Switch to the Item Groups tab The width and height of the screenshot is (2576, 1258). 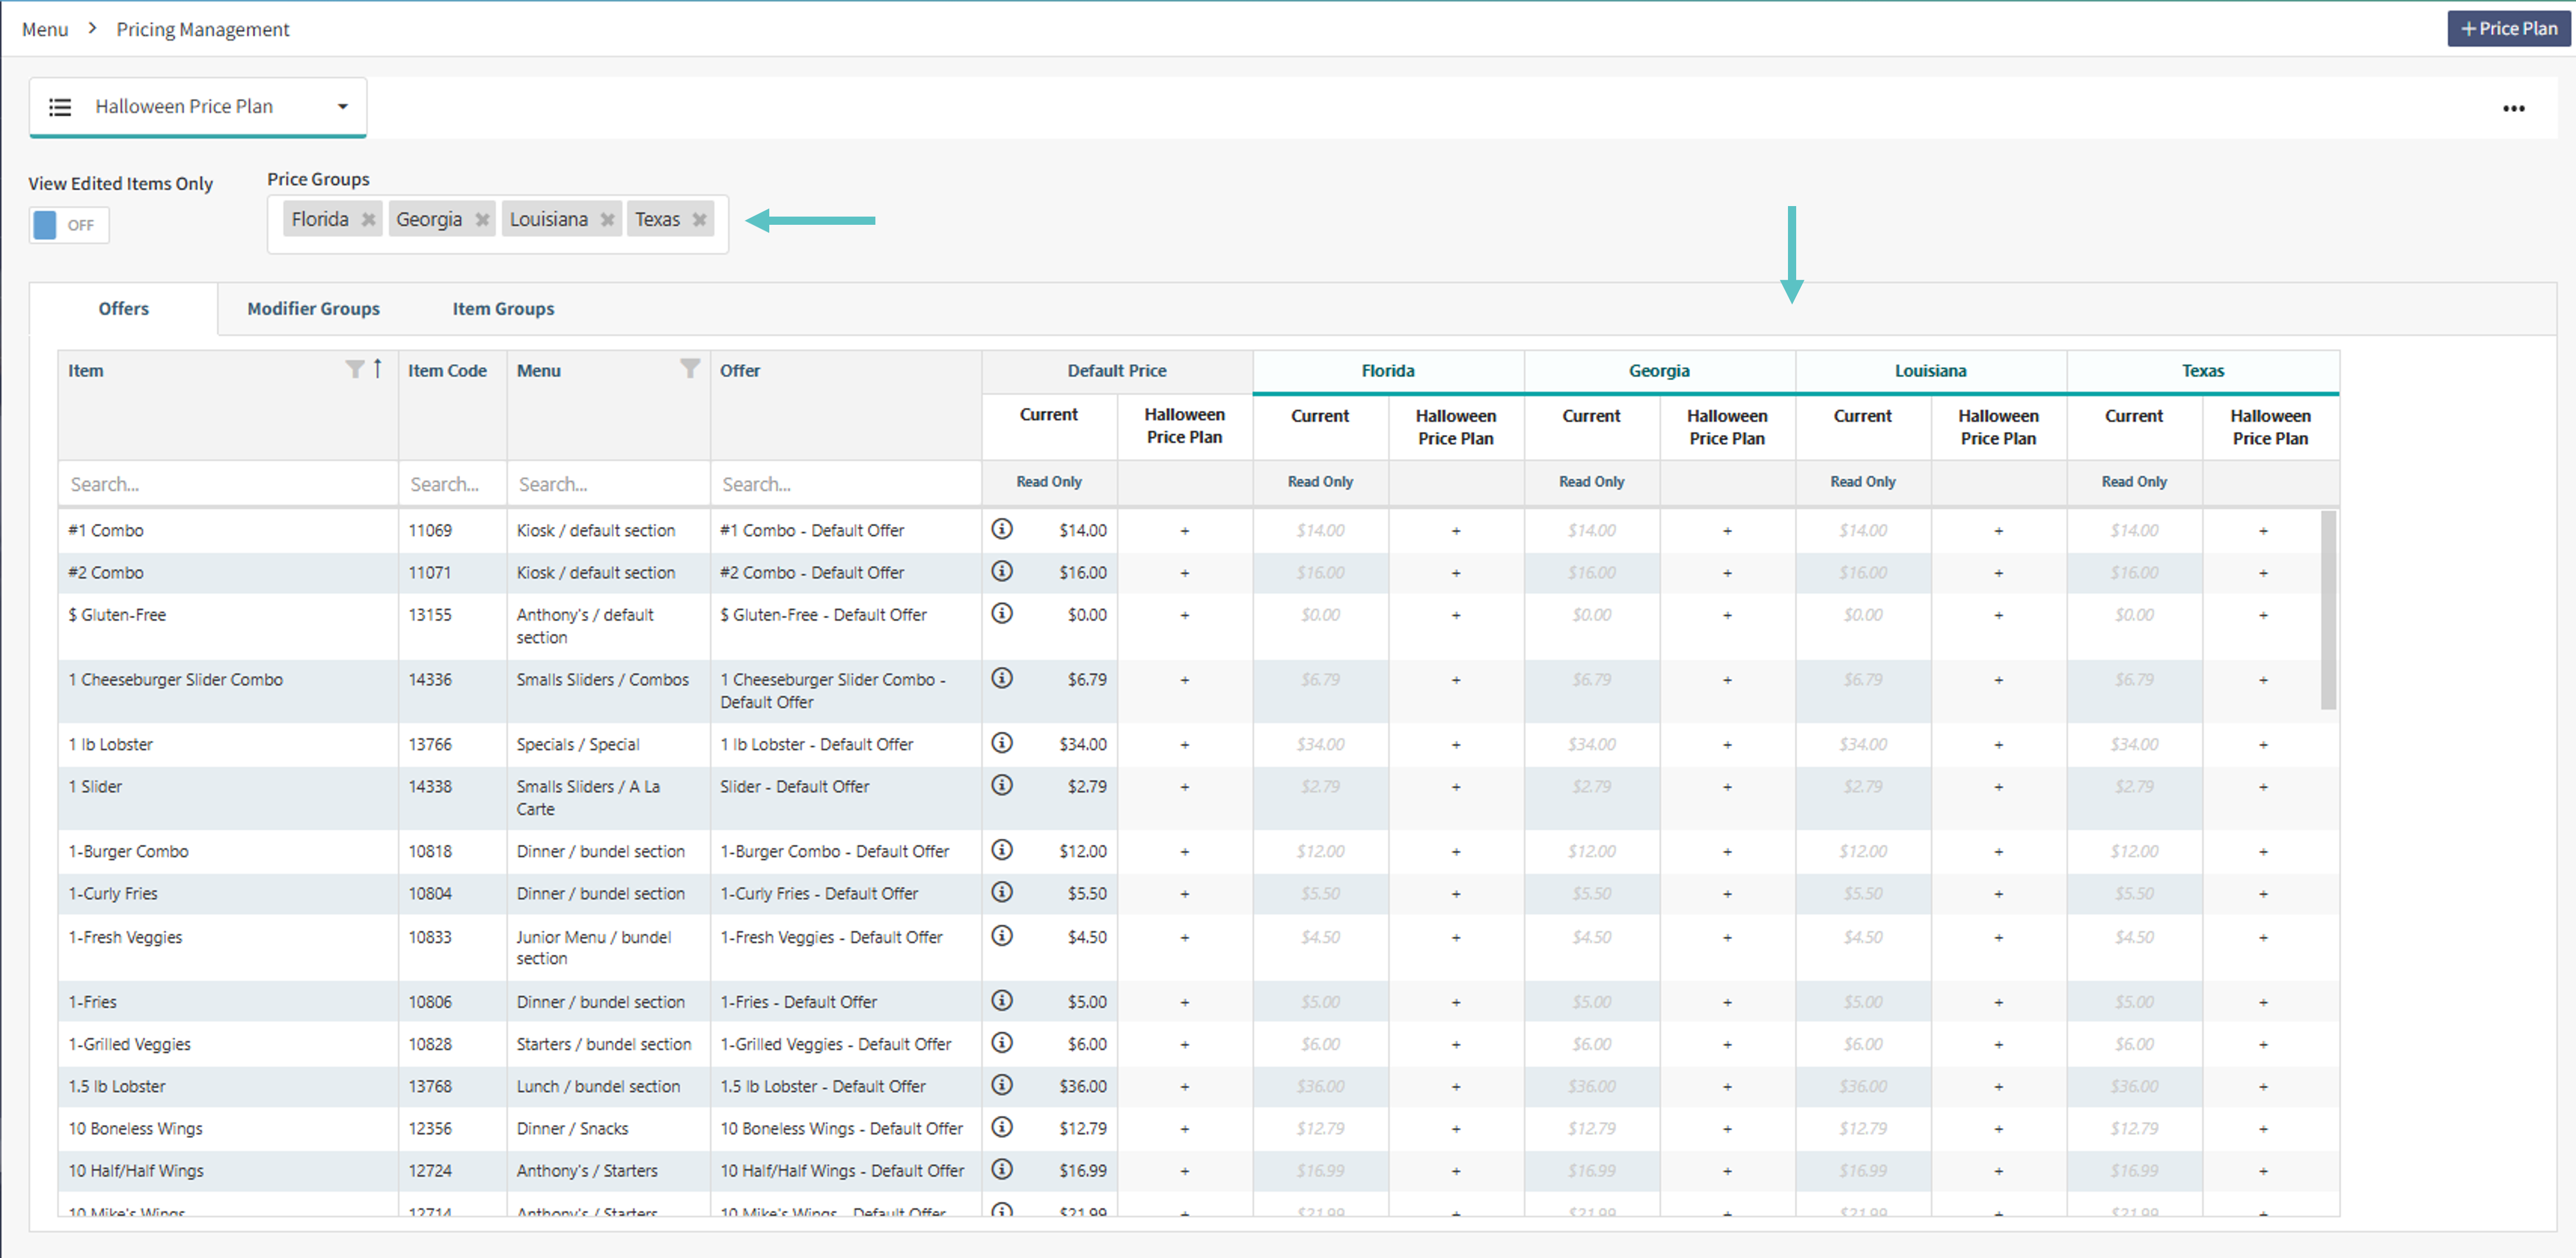point(503,309)
